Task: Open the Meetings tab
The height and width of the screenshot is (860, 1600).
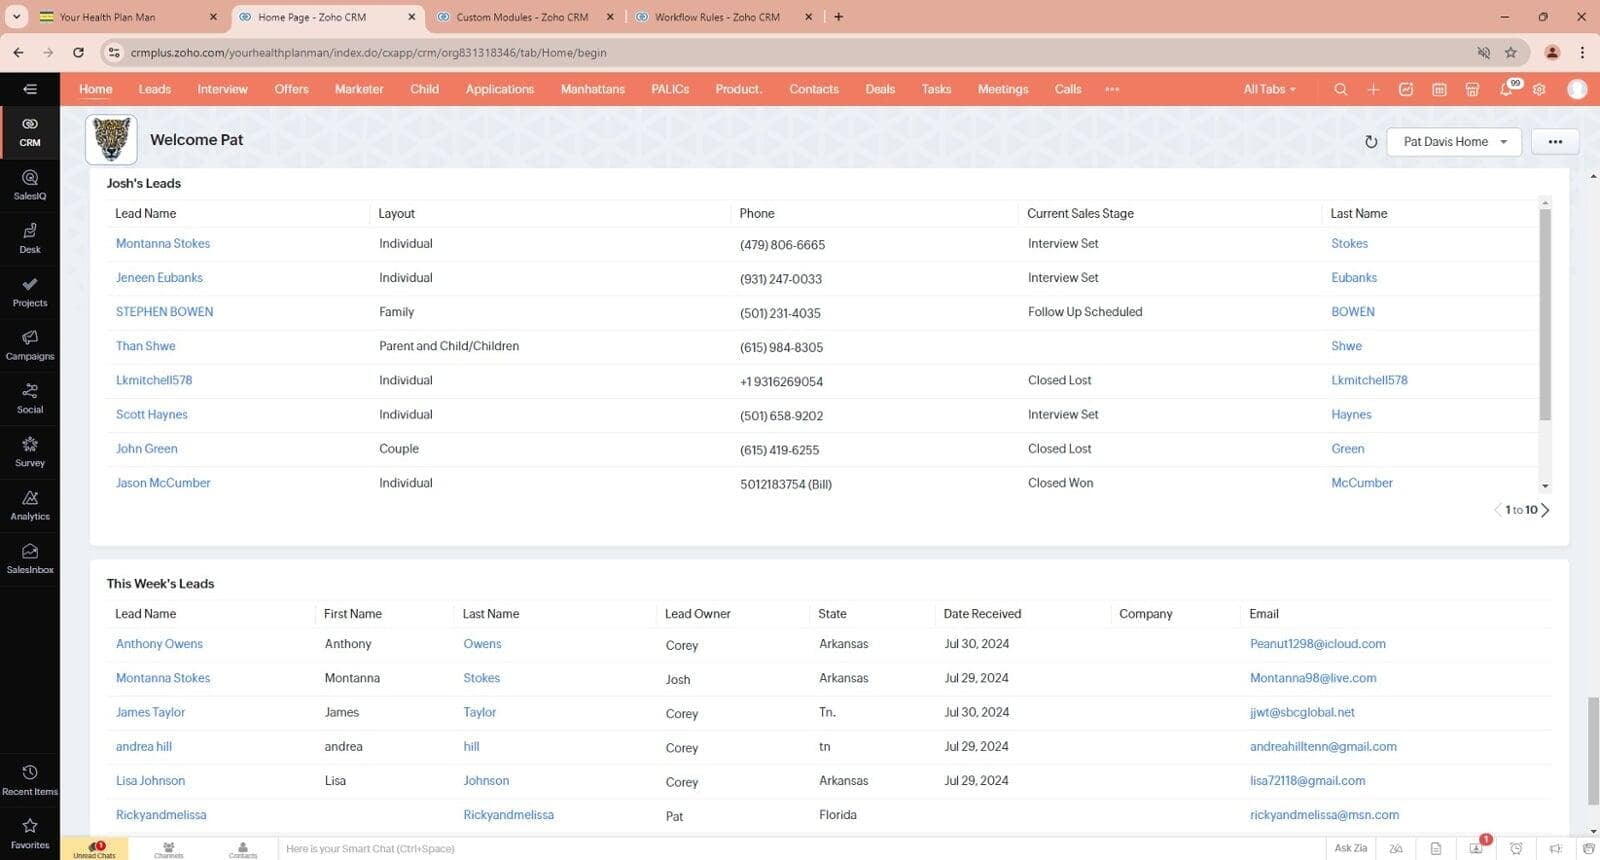Action: [x=1003, y=89]
